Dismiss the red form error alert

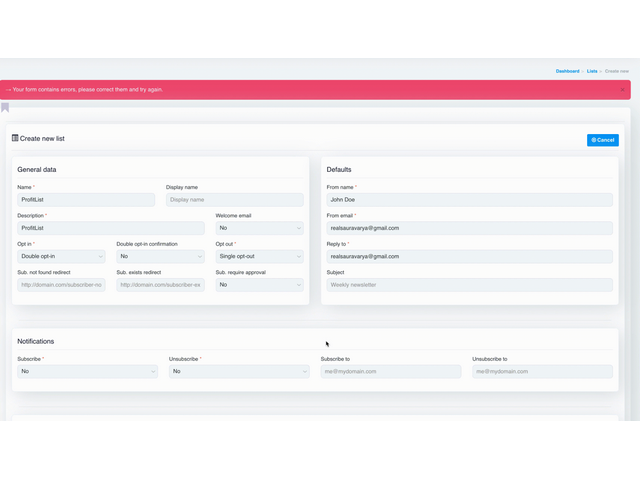622,90
